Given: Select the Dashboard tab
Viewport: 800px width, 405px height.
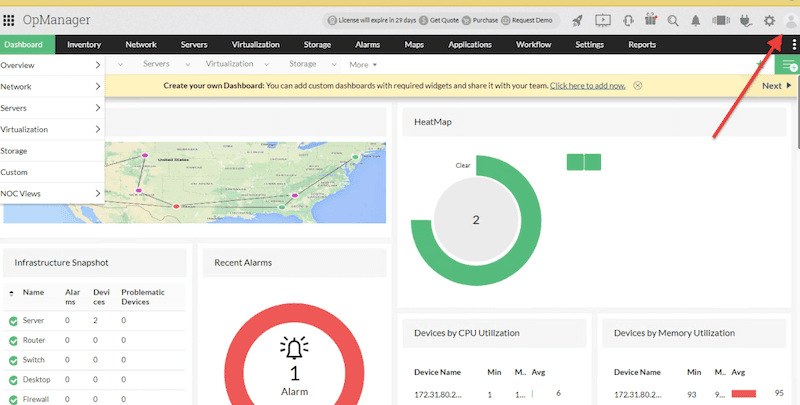Looking at the screenshot, I should tap(28, 44).
